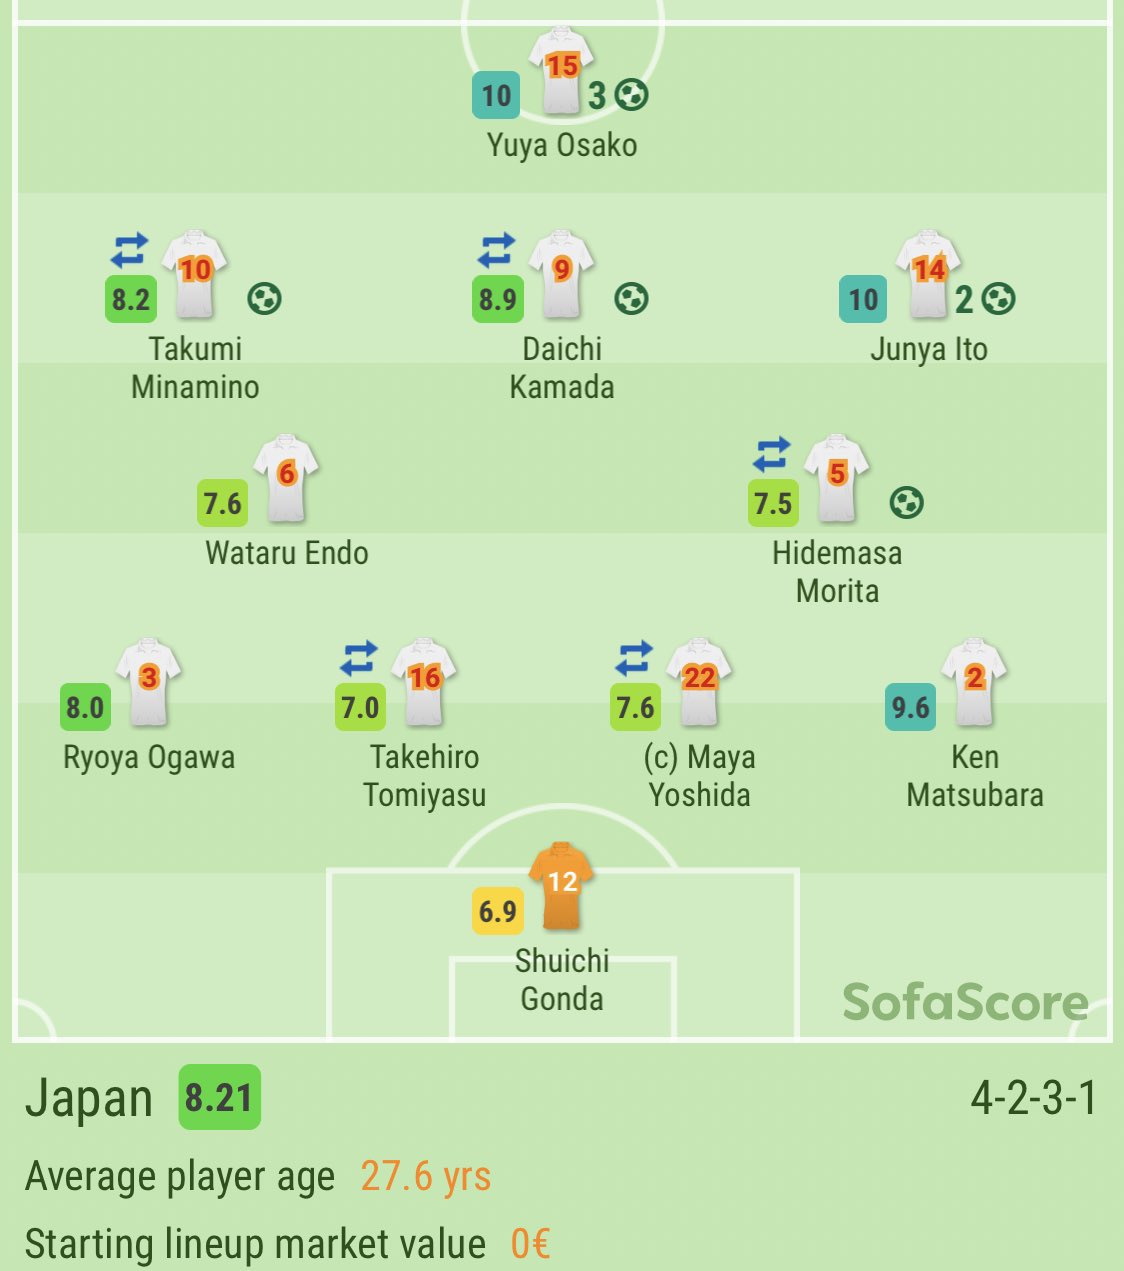Screen dimensions: 1124x1271
Task: Click the goal ball icon beside Daichi Kamada
Action: click(x=631, y=298)
